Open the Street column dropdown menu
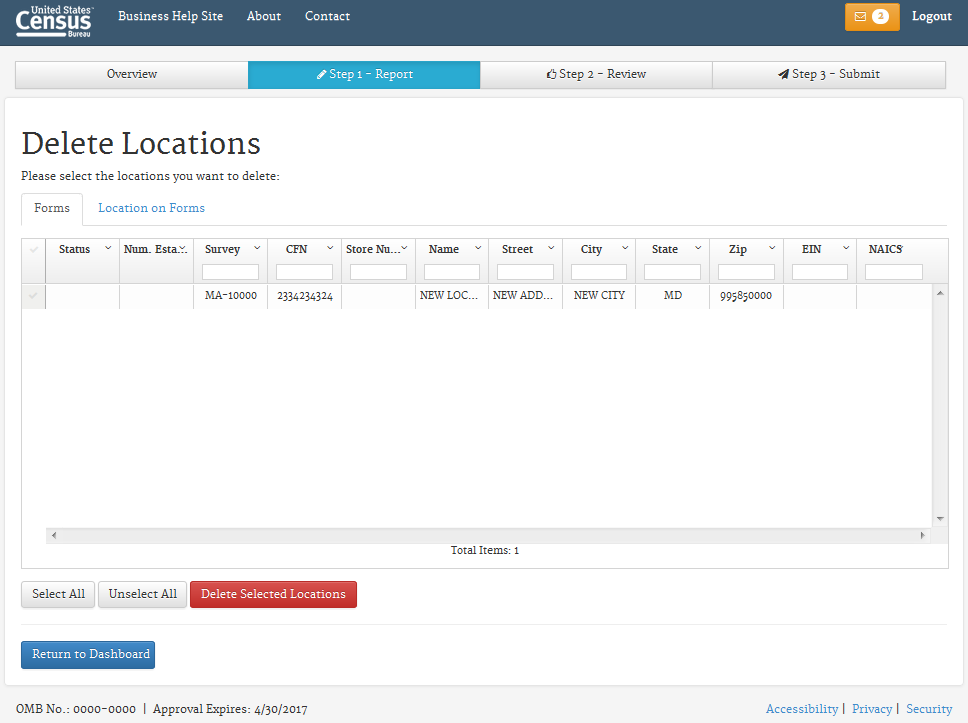This screenshot has width=968, height=723. [x=551, y=248]
